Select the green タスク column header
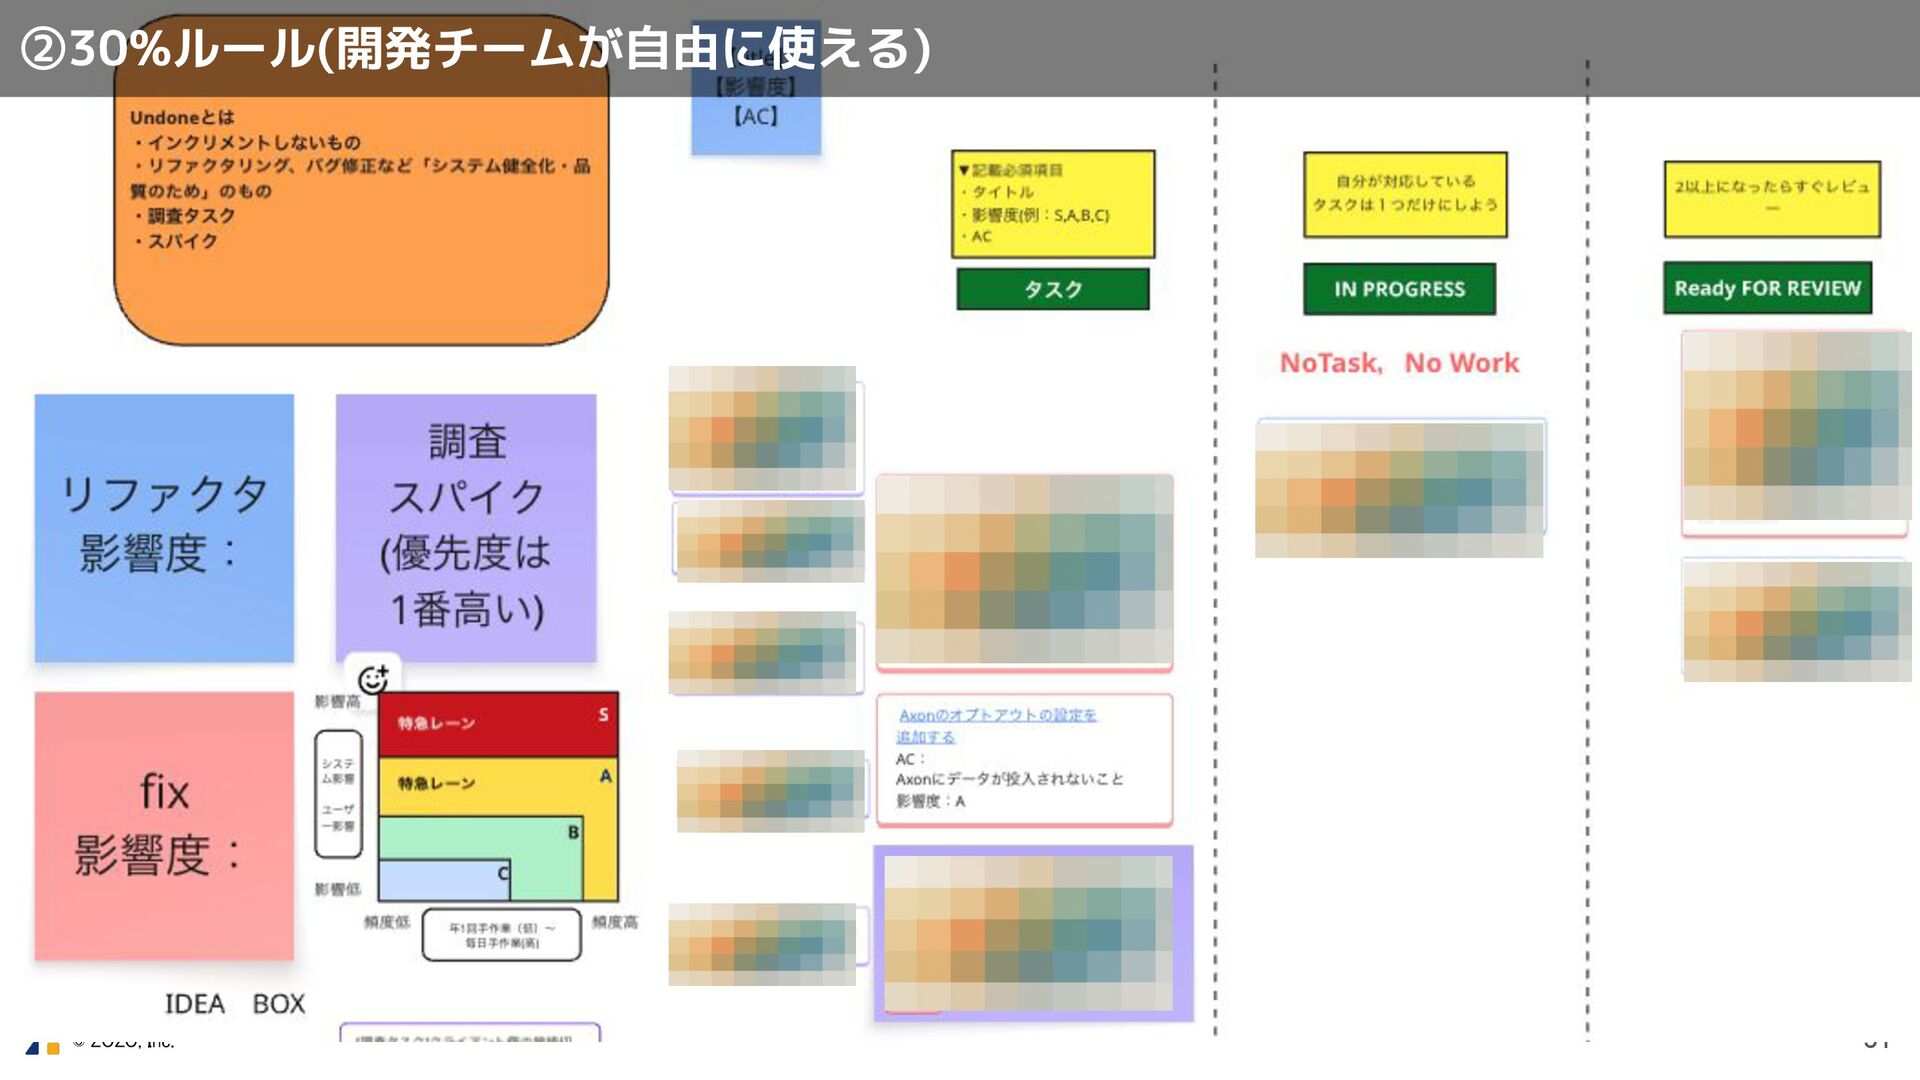 [1052, 289]
